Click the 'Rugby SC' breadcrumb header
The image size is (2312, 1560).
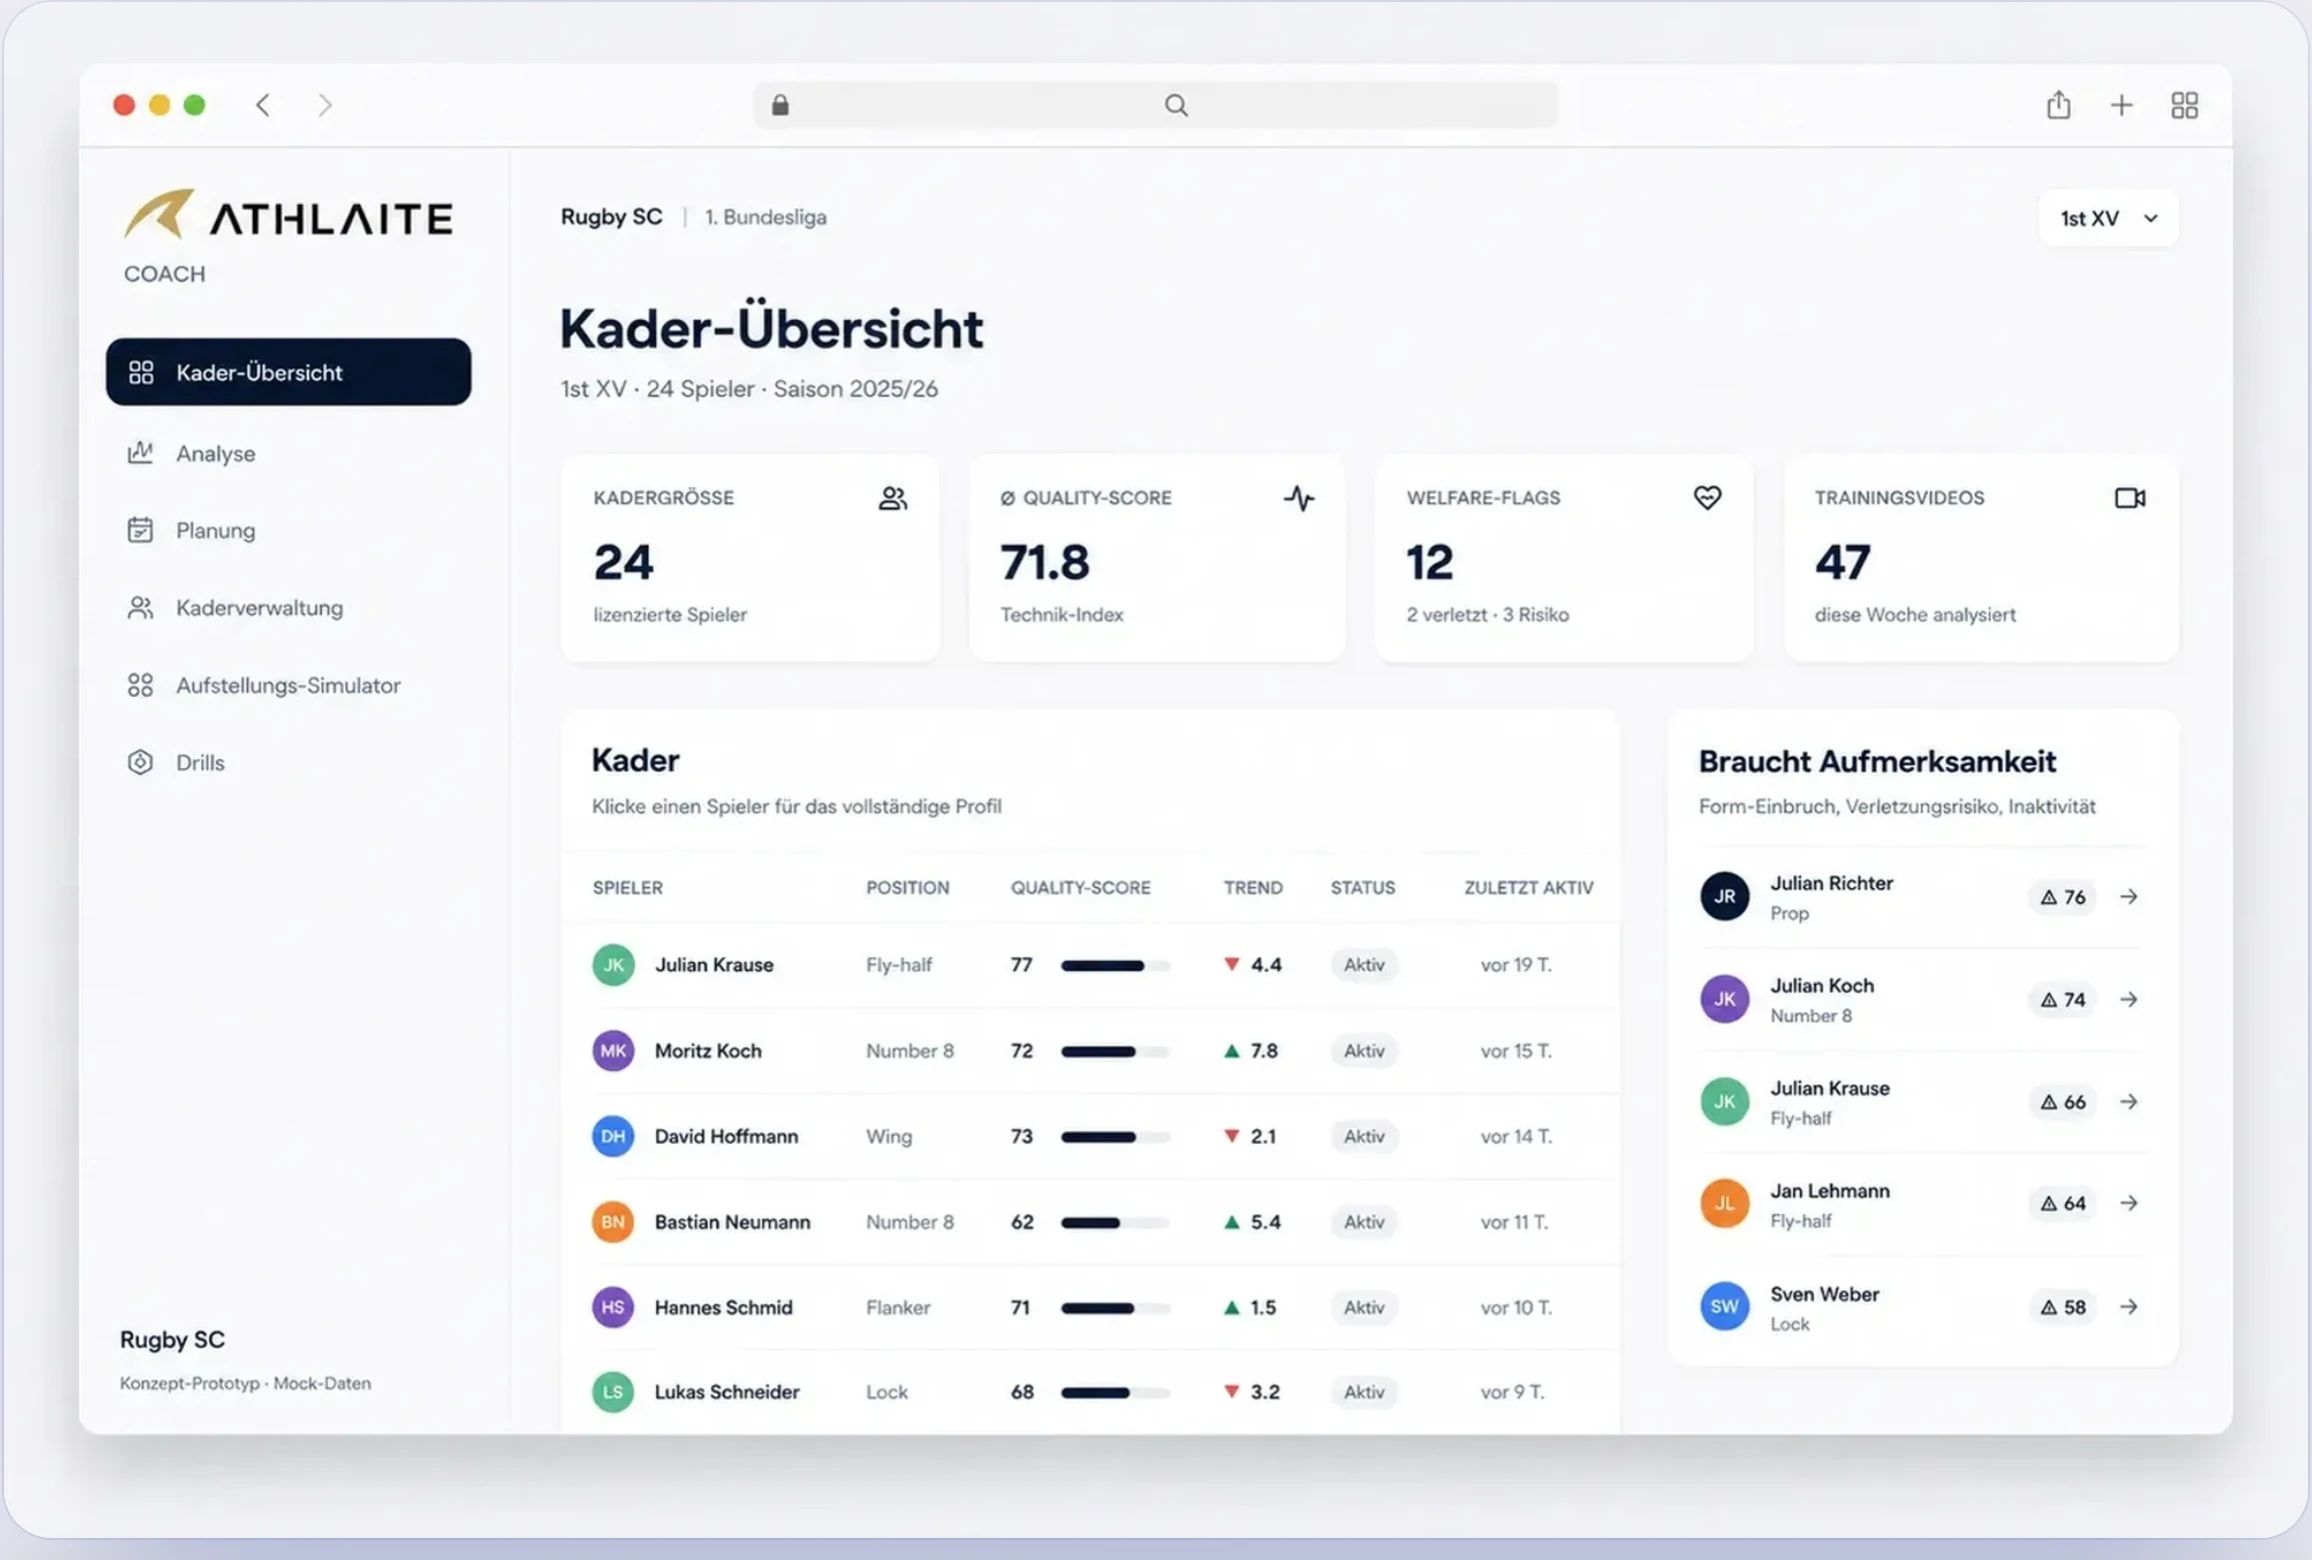[611, 217]
